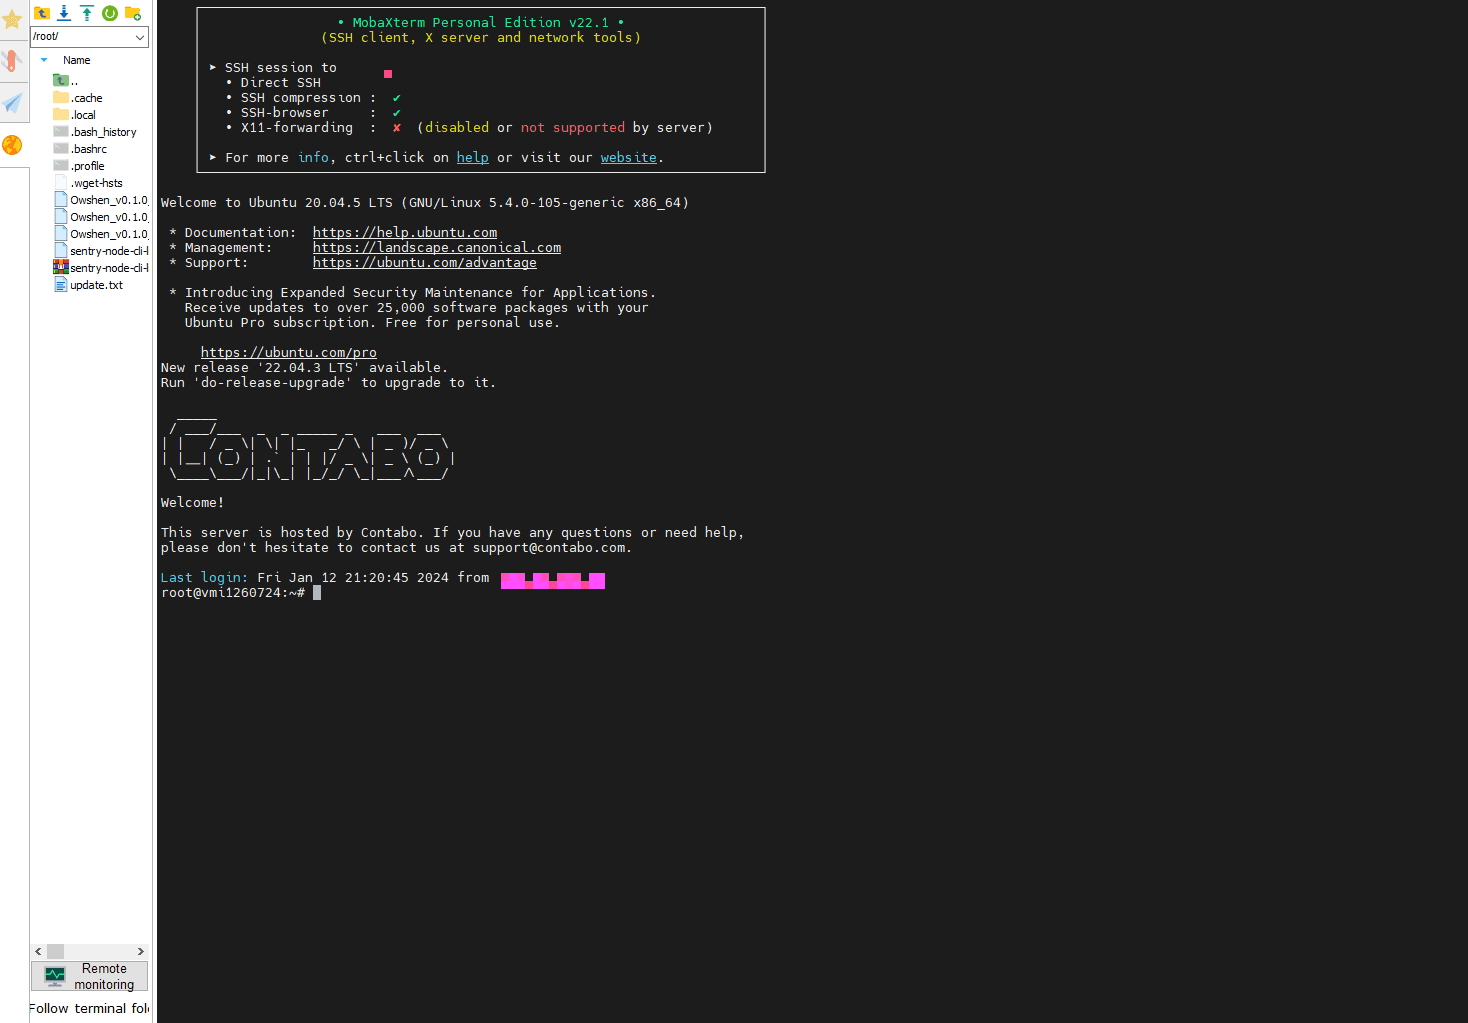Open the Sftp globe sidebar tab
The height and width of the screenshot is (1023, 1468).
pos(12,145)
